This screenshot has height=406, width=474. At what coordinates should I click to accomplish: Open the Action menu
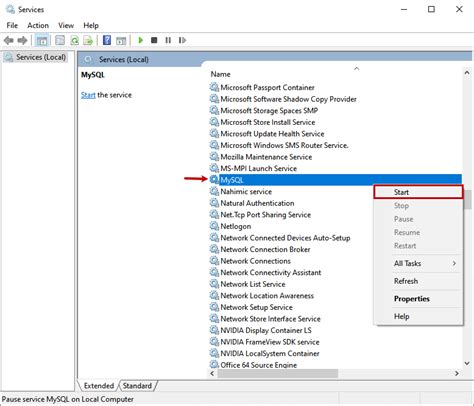coord(38,25)
